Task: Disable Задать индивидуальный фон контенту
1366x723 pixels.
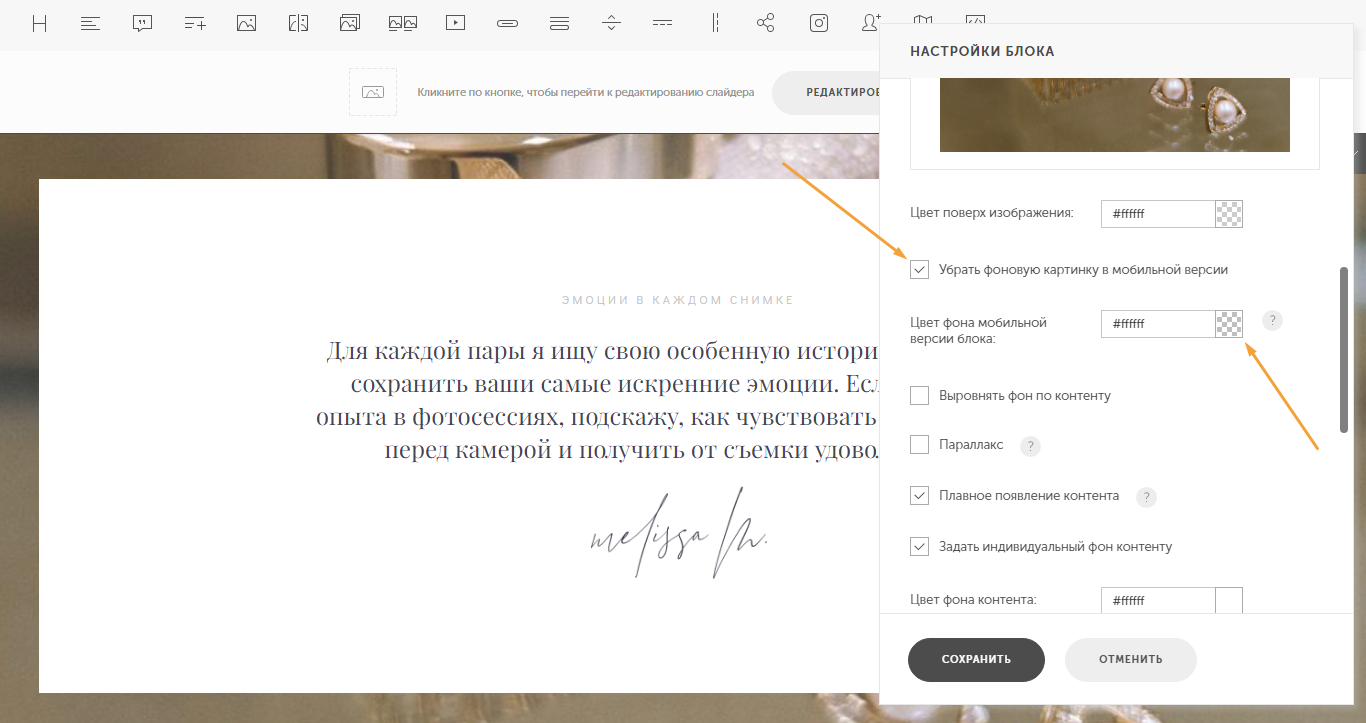Action: (x=920, y=547)
